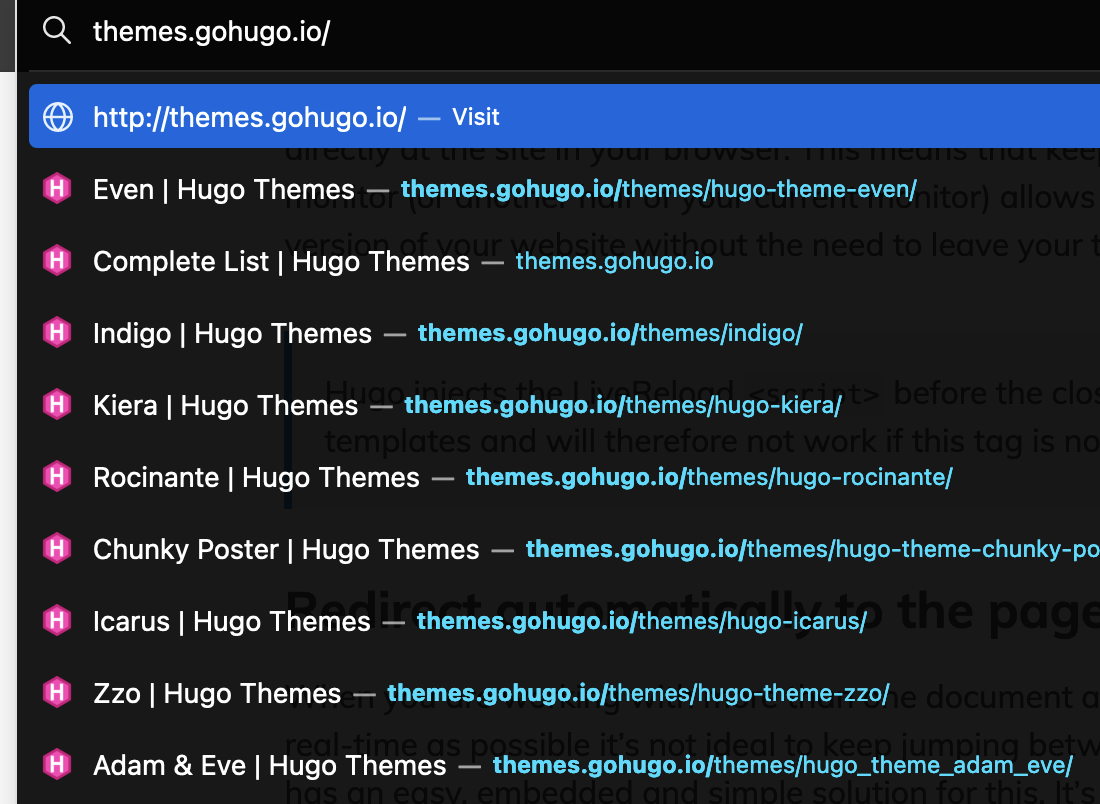Click the Hugo favicon next to Even suggestion

[x=57, y=189]
